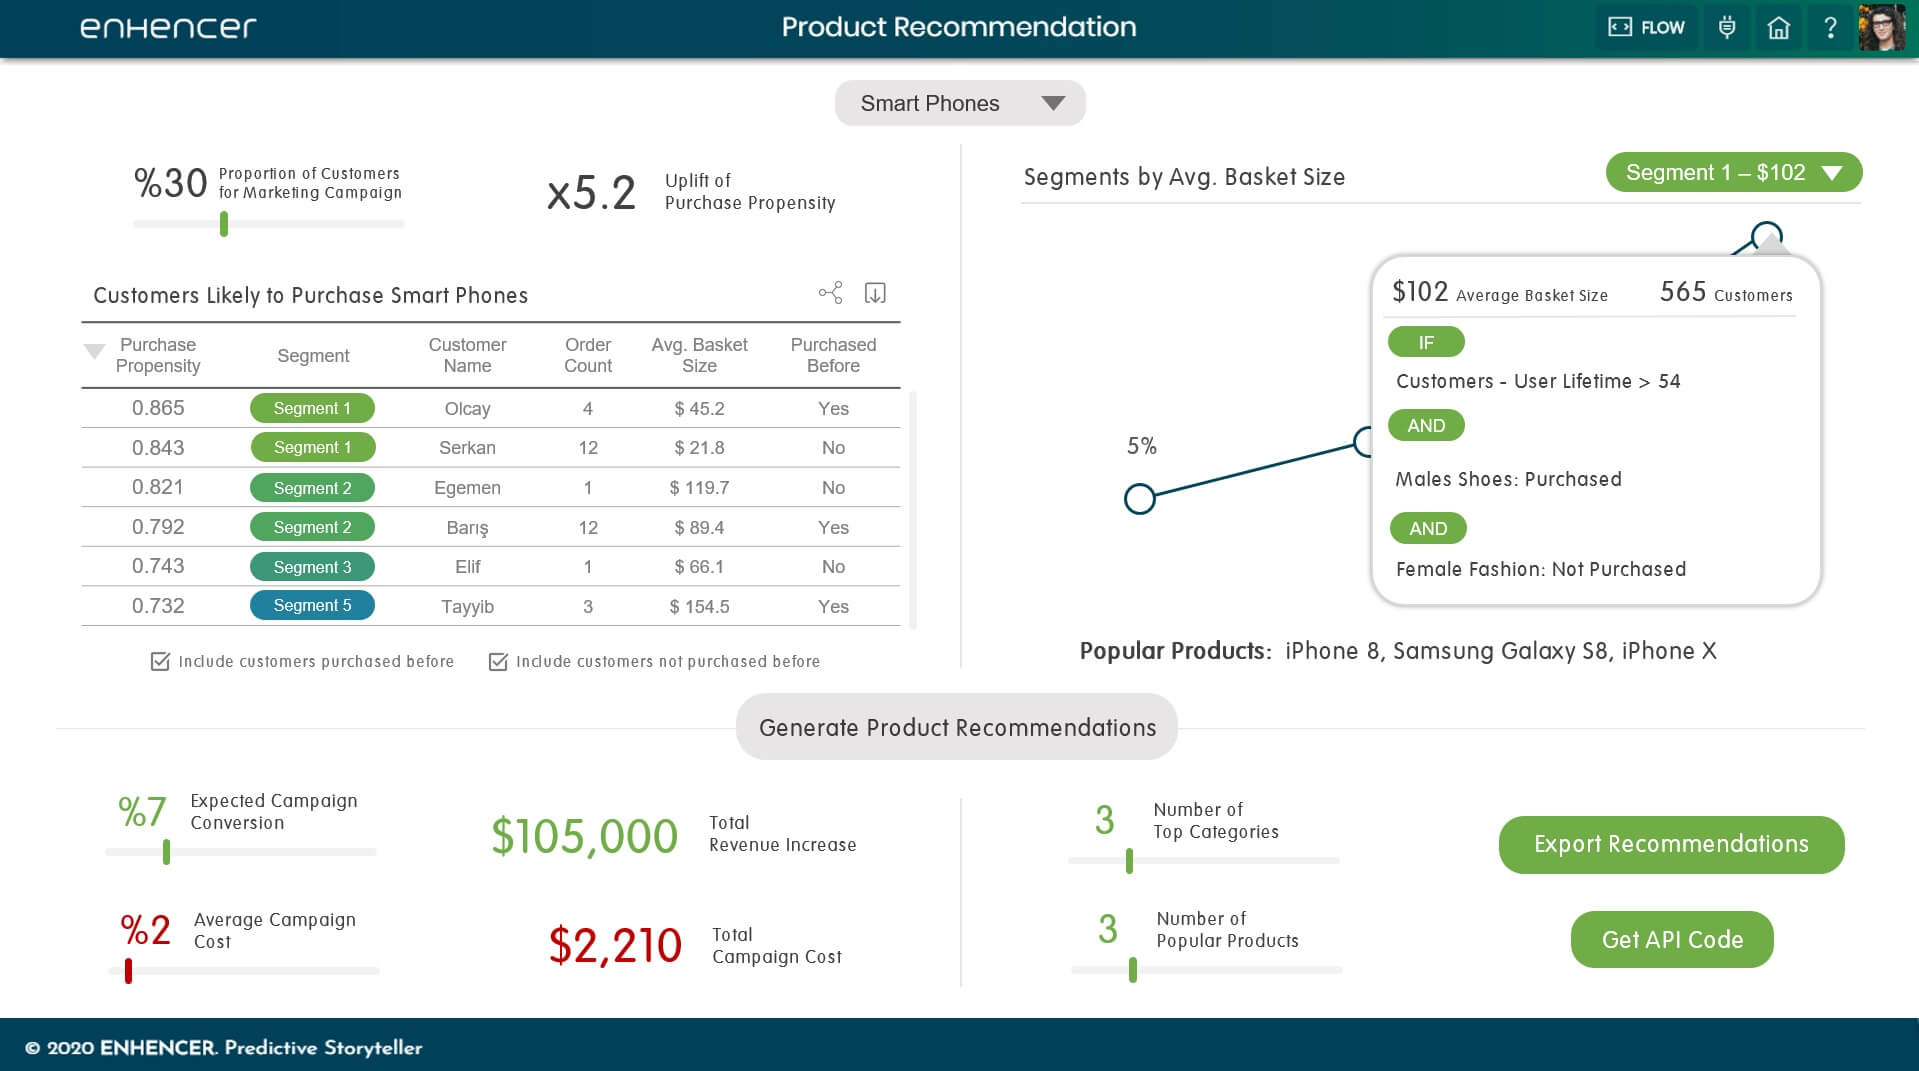This screenshot has height=1071, width=1919.
Task: Adjust Proportion of Customers slider handle
Action: coord(224,224)
